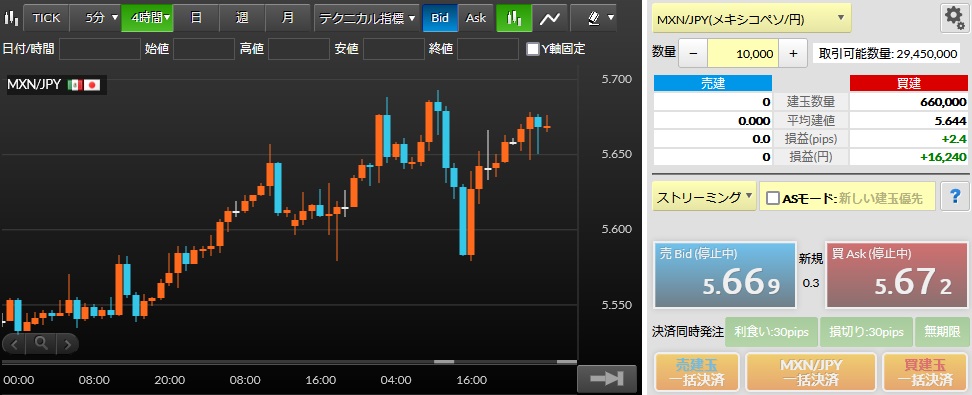Click the 売 Bid 5.669 button
Image resolution: width=972 pixels, height=395 pixels.
725,275
